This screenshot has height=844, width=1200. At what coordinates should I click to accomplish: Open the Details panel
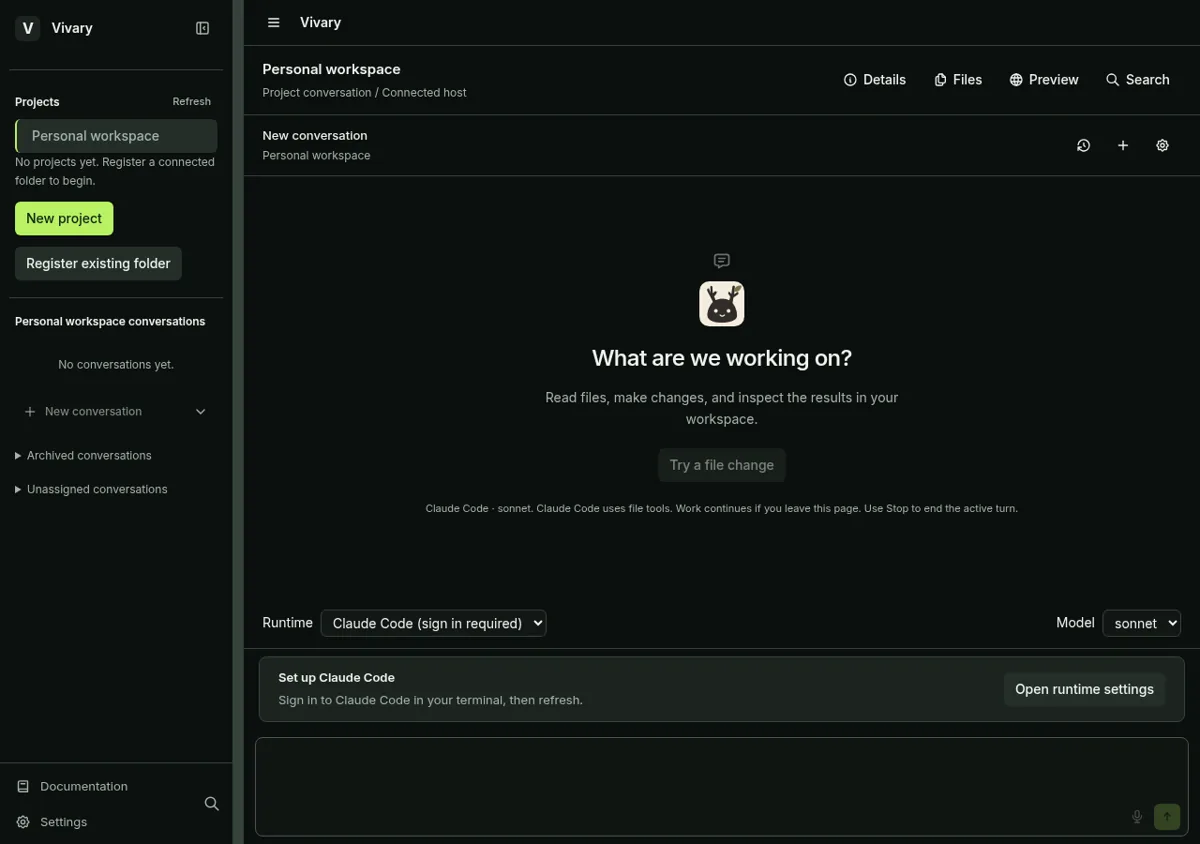point(875,80)
